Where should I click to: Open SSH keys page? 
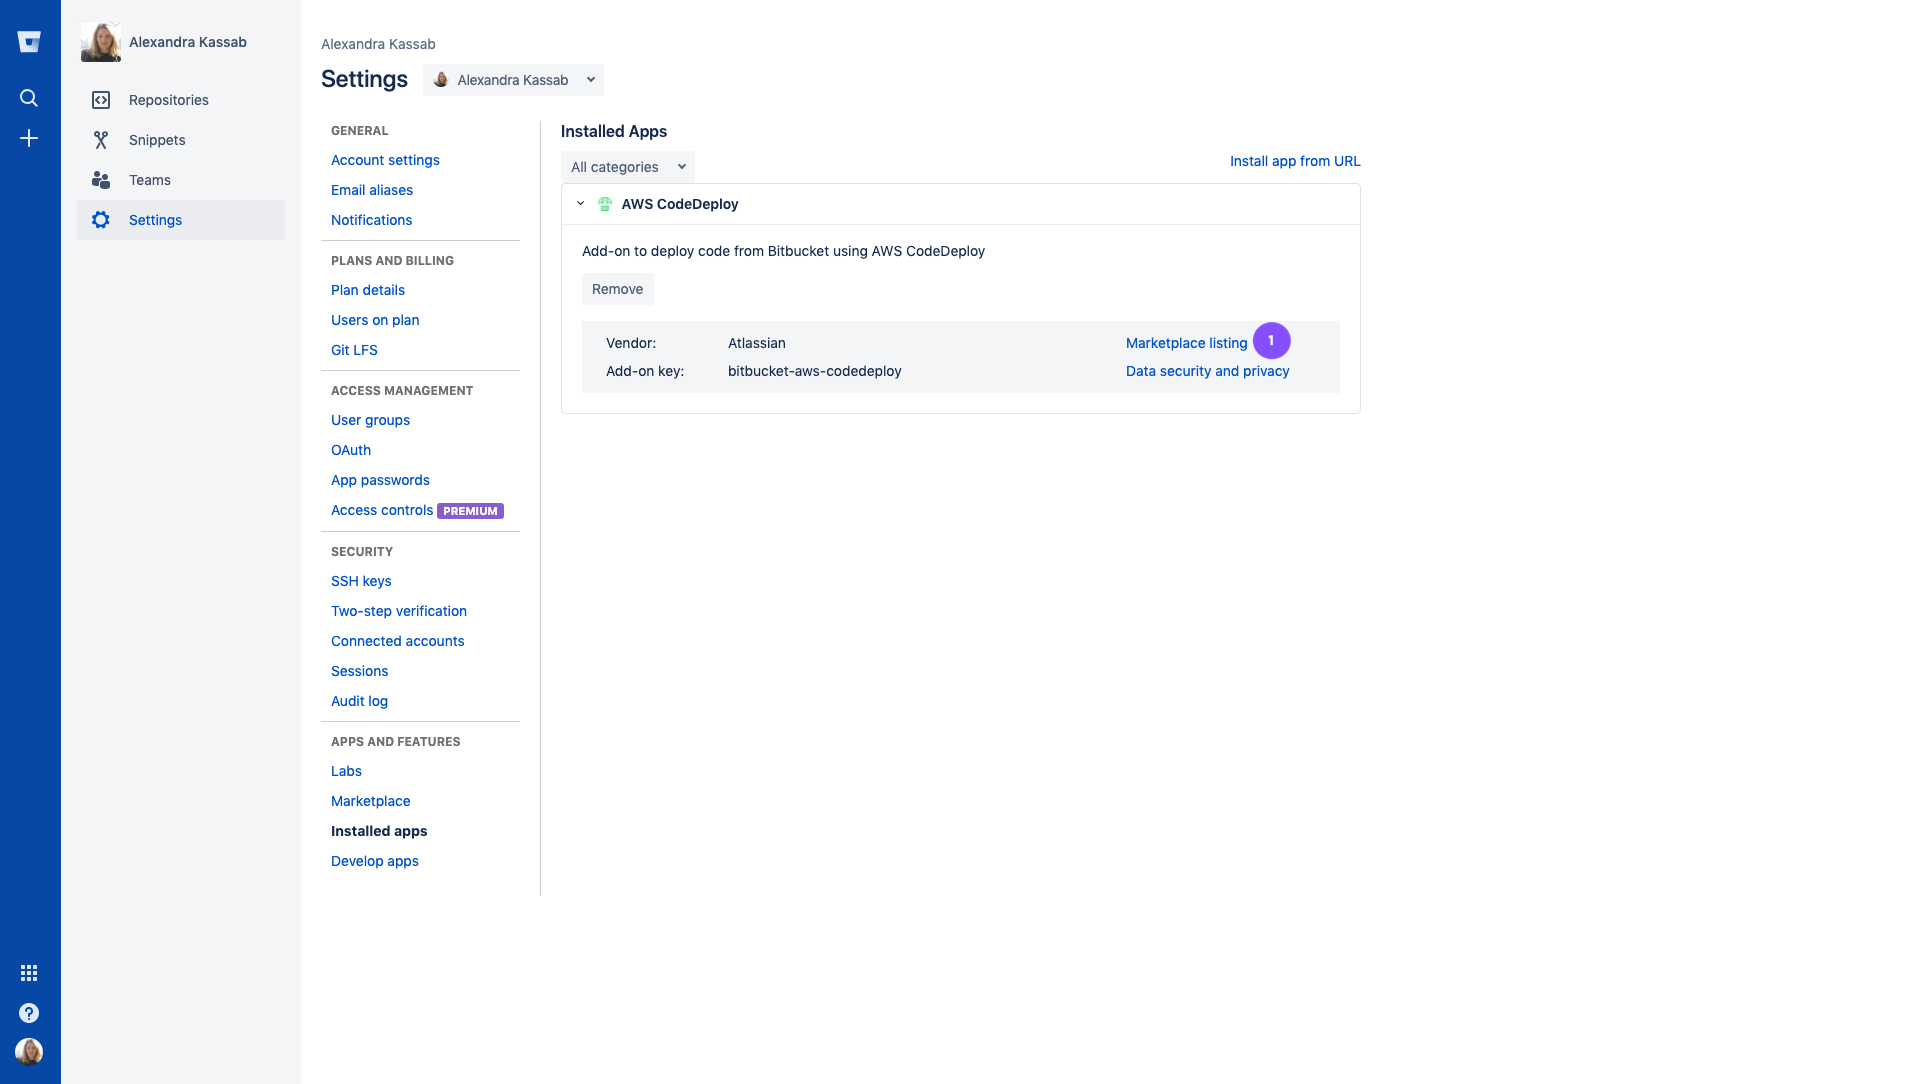coord(361,581)
